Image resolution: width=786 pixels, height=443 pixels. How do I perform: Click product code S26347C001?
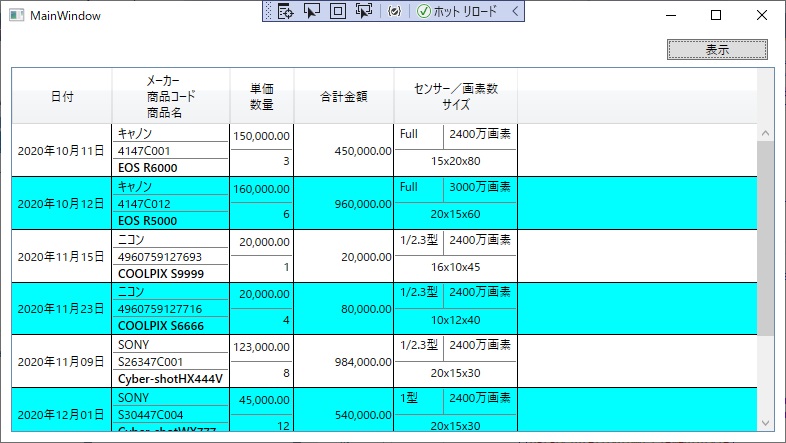click(150, 362)
